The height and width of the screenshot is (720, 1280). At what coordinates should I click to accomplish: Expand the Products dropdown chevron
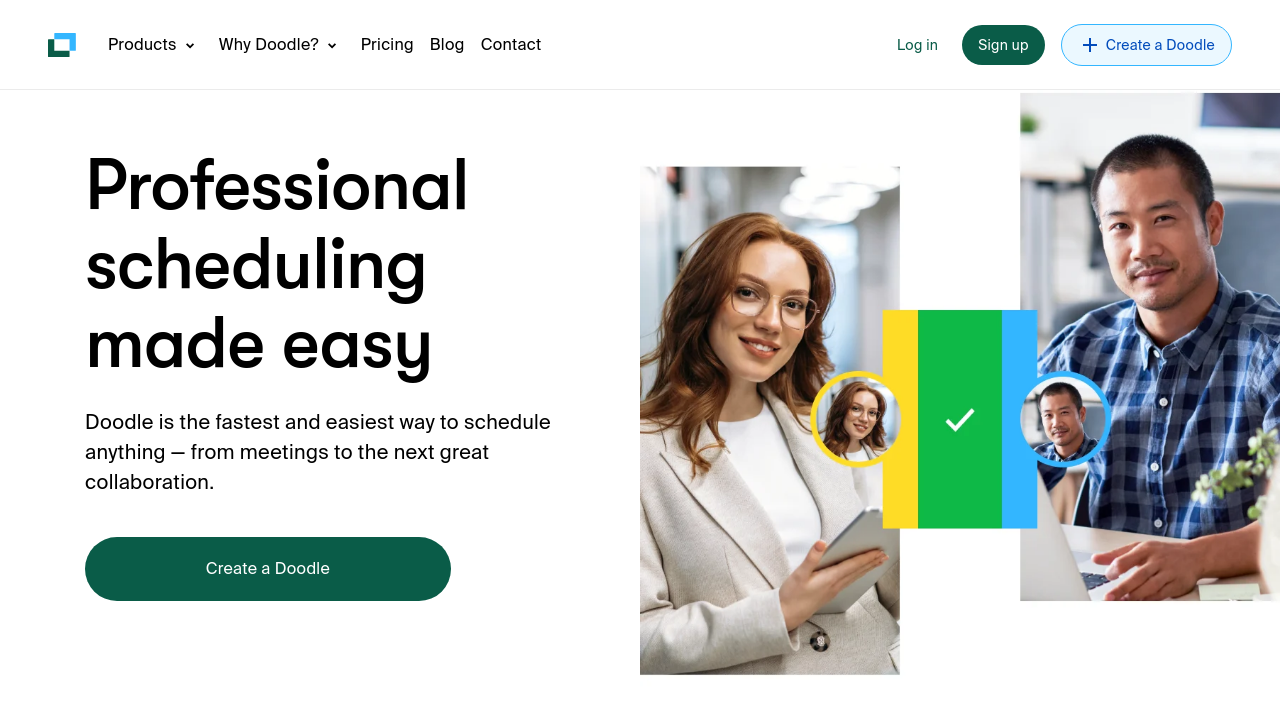[190, 46]
